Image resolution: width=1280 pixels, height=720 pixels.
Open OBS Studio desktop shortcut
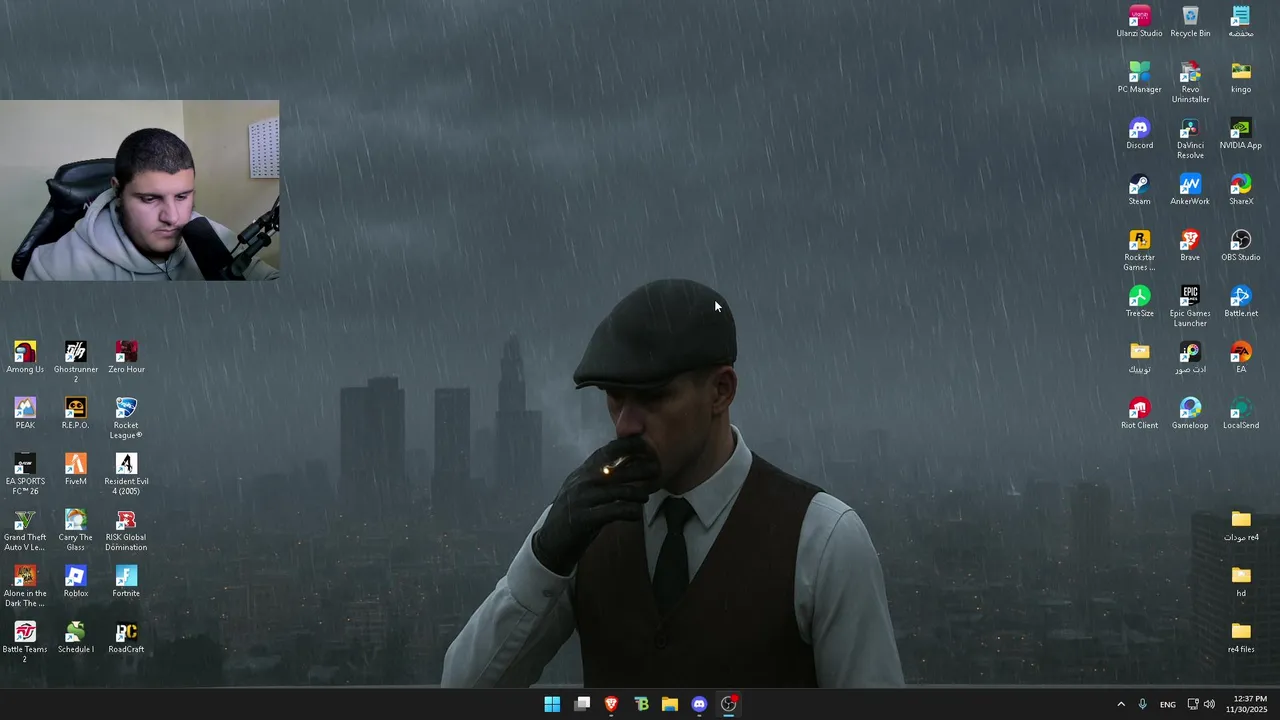pyautogui.click(x=1241, y=245)
